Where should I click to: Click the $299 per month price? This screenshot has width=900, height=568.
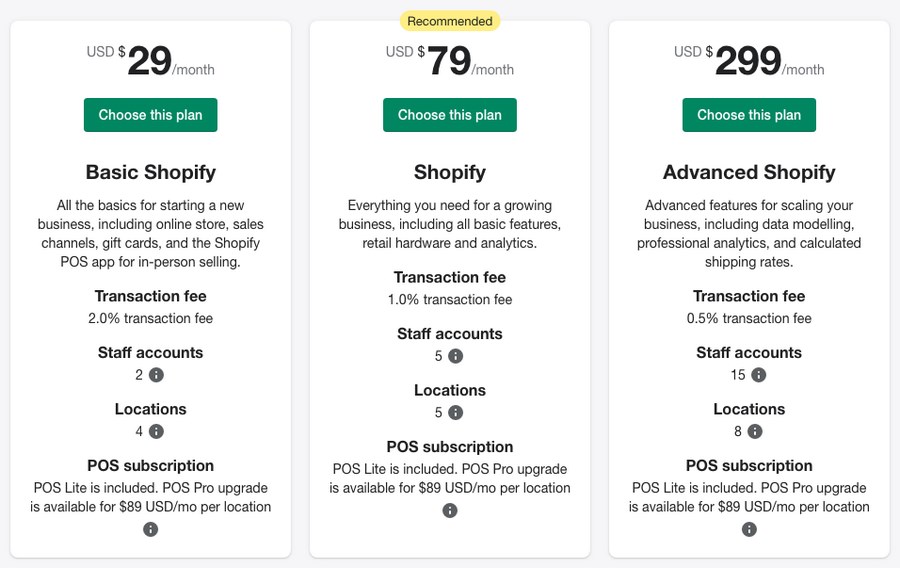(x=749, y=60)
